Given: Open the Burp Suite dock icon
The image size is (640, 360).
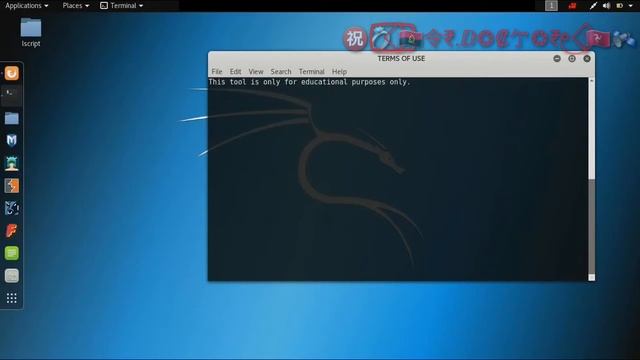Looking at the screenshot, I should pos(11,186).
